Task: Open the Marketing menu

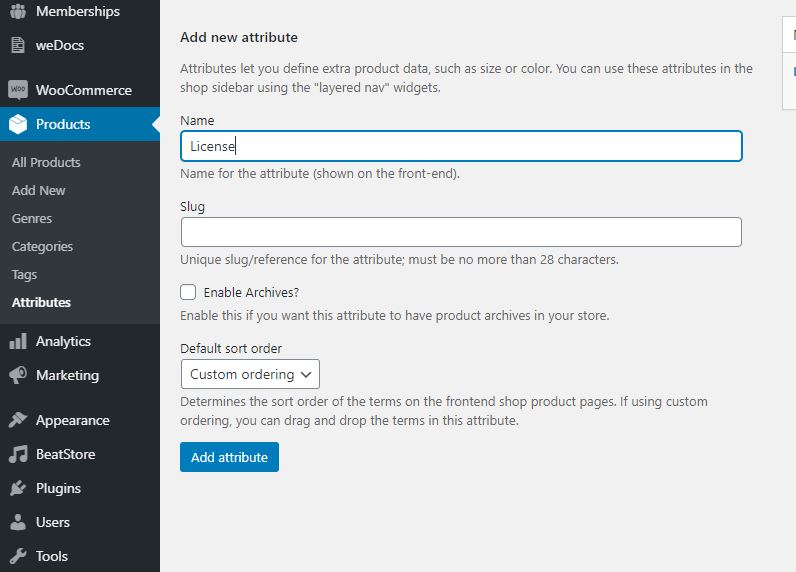Action: tap(80, 375)
